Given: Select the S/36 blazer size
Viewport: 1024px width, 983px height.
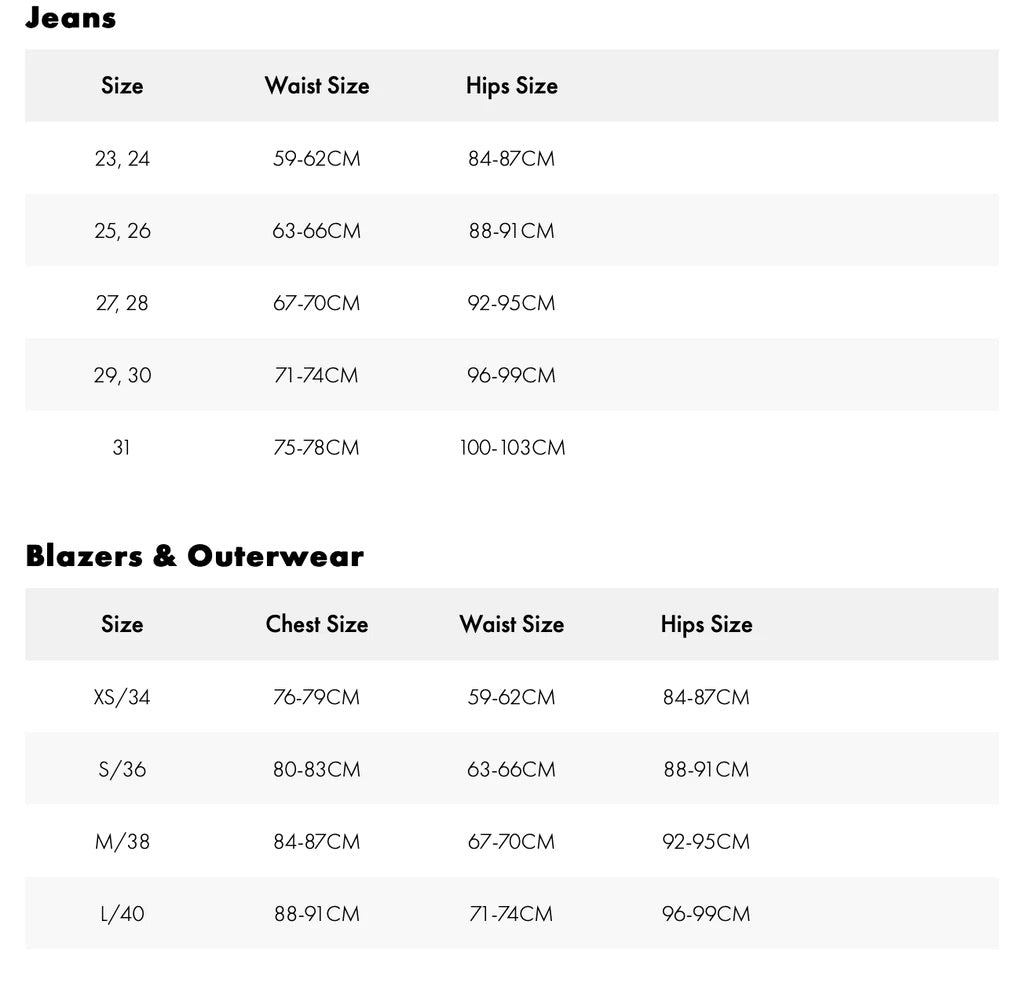Looking at the screenshot, I should (x=122, y=769).
